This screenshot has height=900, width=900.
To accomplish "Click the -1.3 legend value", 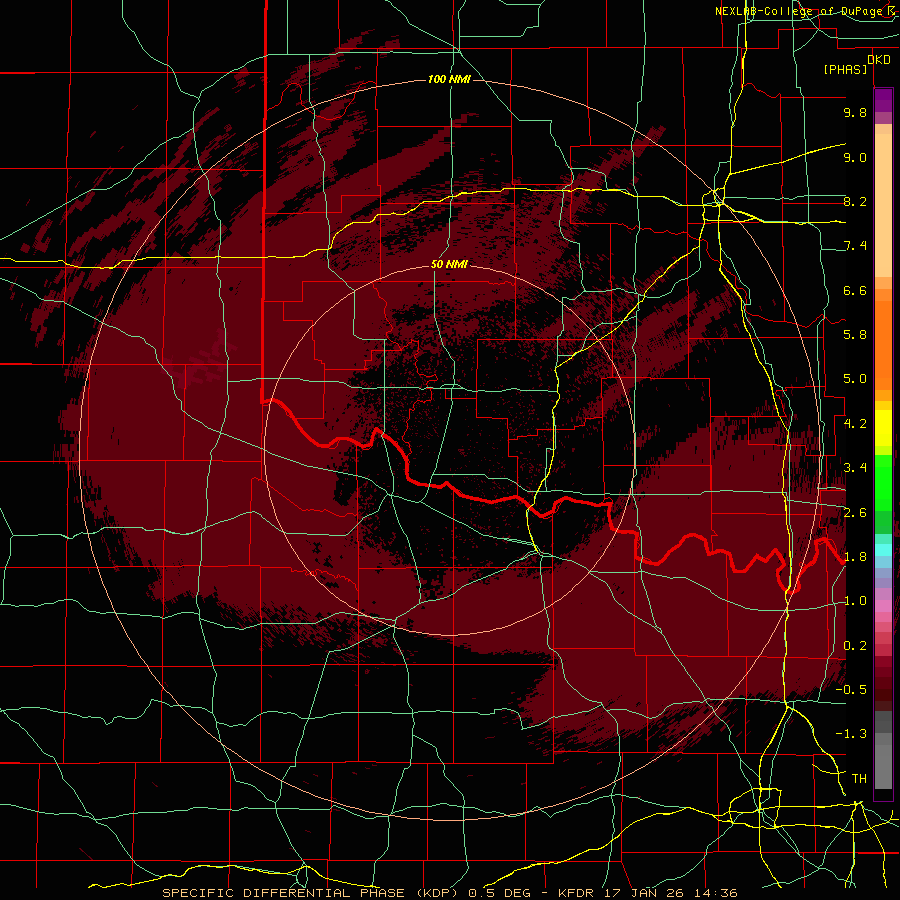I will click(x=852, y=734).
